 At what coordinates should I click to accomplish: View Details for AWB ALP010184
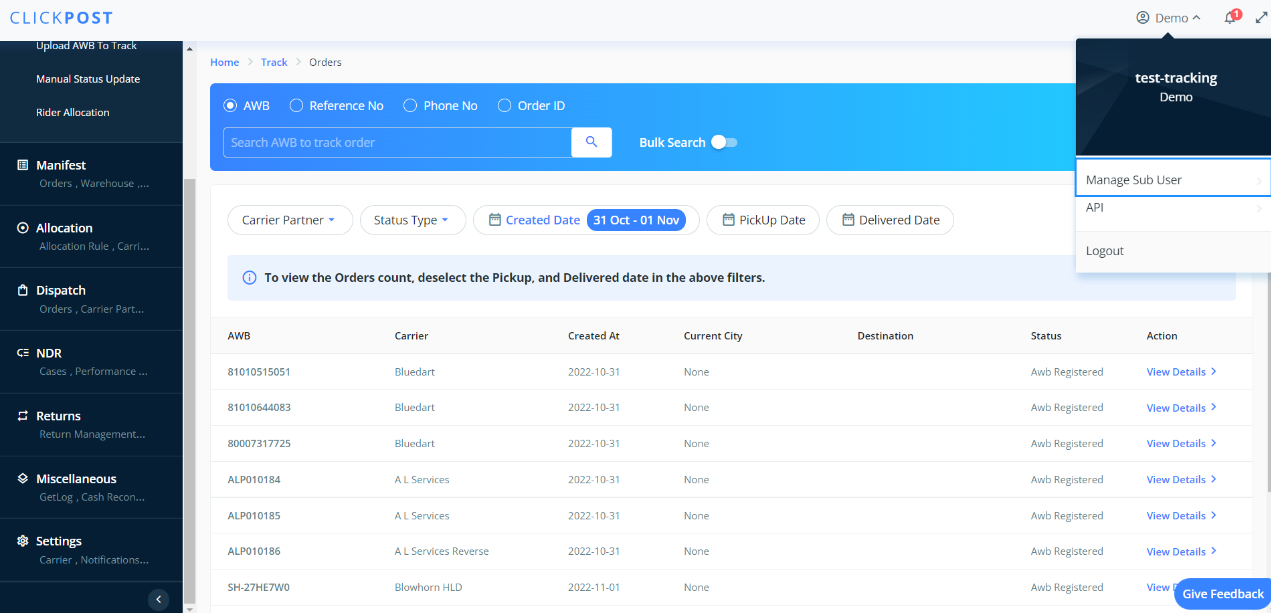pyautogui.click(x=1181, y=479)
